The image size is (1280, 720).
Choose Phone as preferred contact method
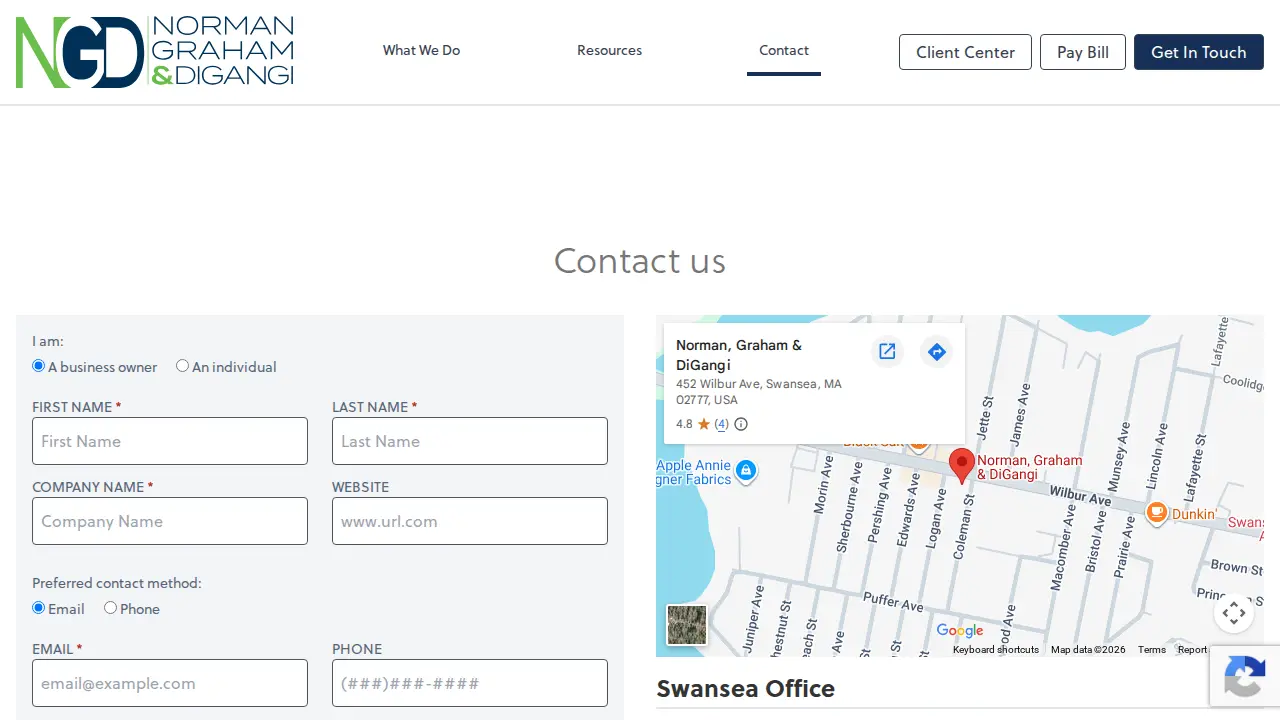tap(110, 608)
